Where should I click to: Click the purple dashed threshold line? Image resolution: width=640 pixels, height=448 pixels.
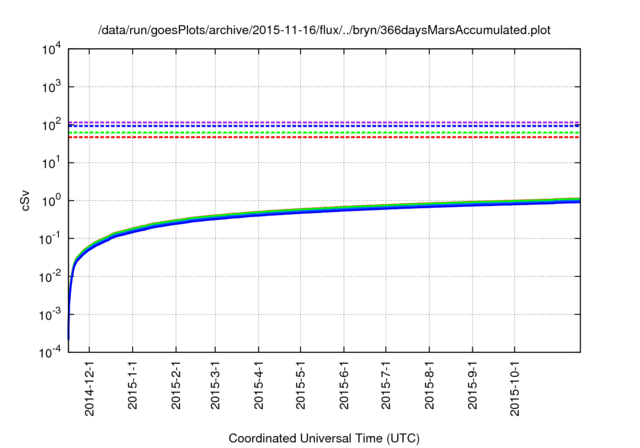pos(324,122)
